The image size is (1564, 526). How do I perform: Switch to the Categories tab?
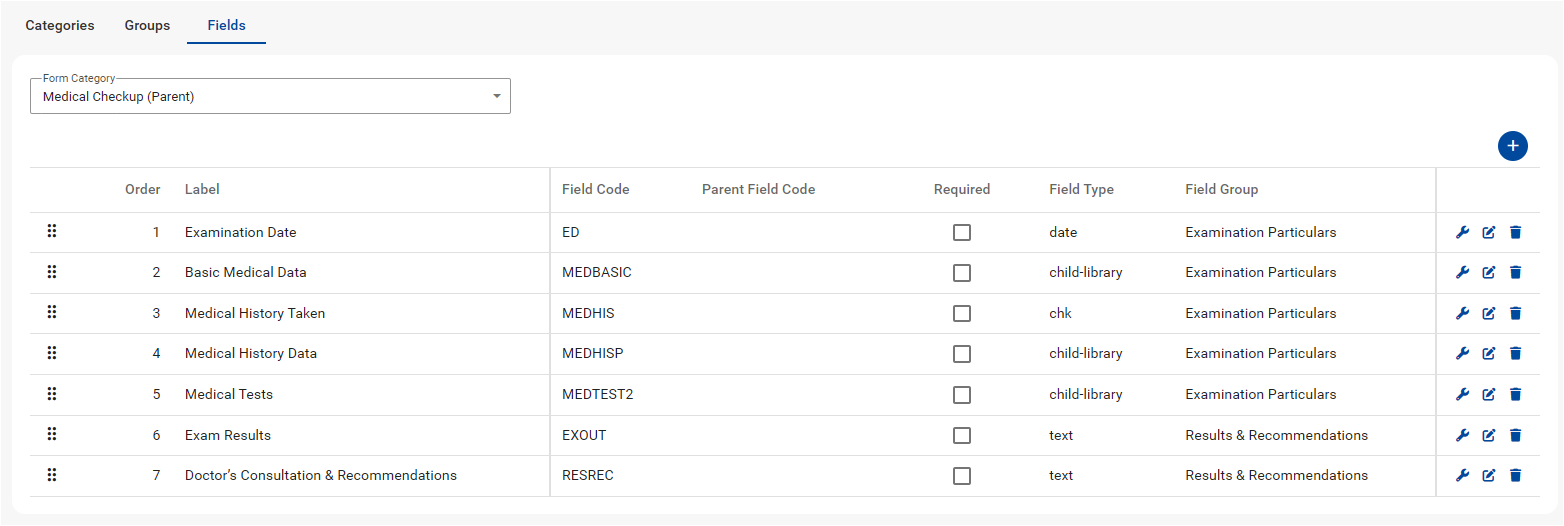point(60,25)
